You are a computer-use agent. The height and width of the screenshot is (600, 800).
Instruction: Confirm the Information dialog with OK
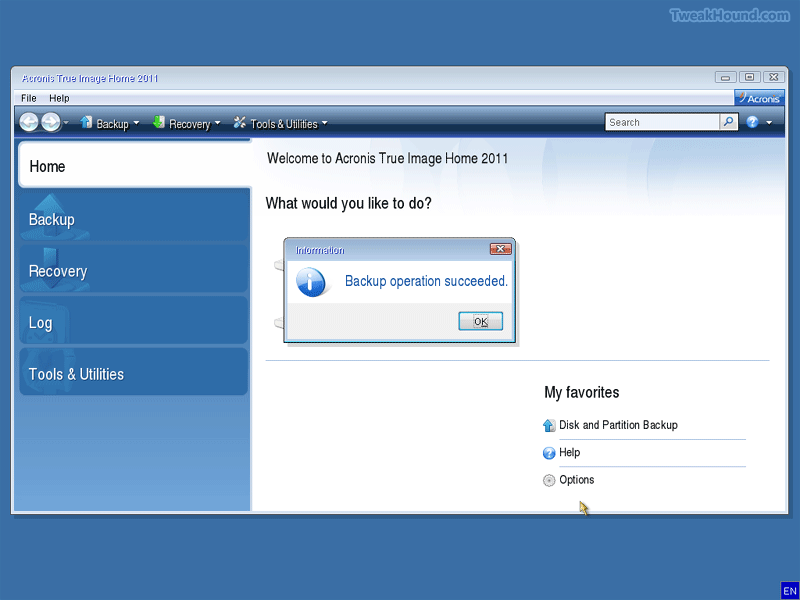pyautogui.click(x=481, y=321)
